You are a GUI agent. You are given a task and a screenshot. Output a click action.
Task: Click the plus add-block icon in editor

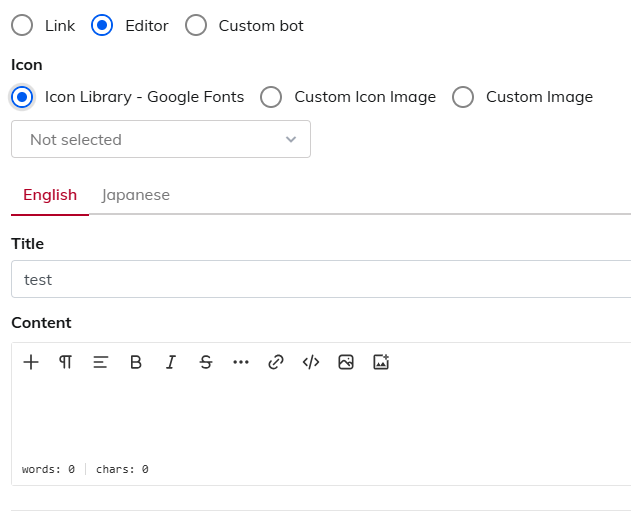tap(31, 362)
